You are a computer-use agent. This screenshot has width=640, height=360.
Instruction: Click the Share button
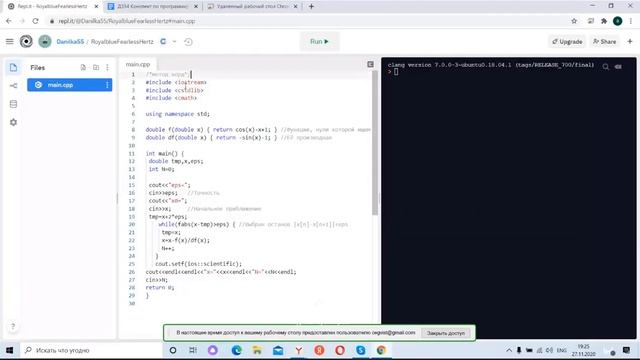tap(604, 42)
